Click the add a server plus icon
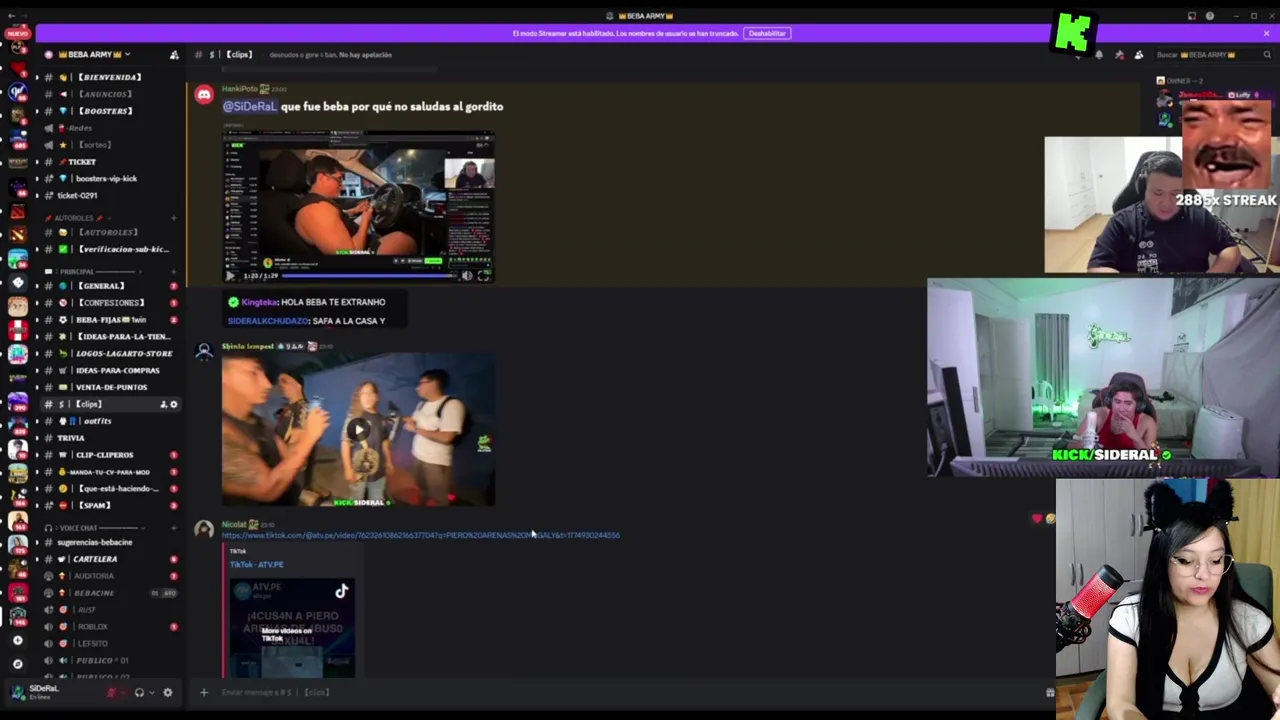Image resolution: width=1280 pixels, height=720 pixels. click(x=17, y=640)
